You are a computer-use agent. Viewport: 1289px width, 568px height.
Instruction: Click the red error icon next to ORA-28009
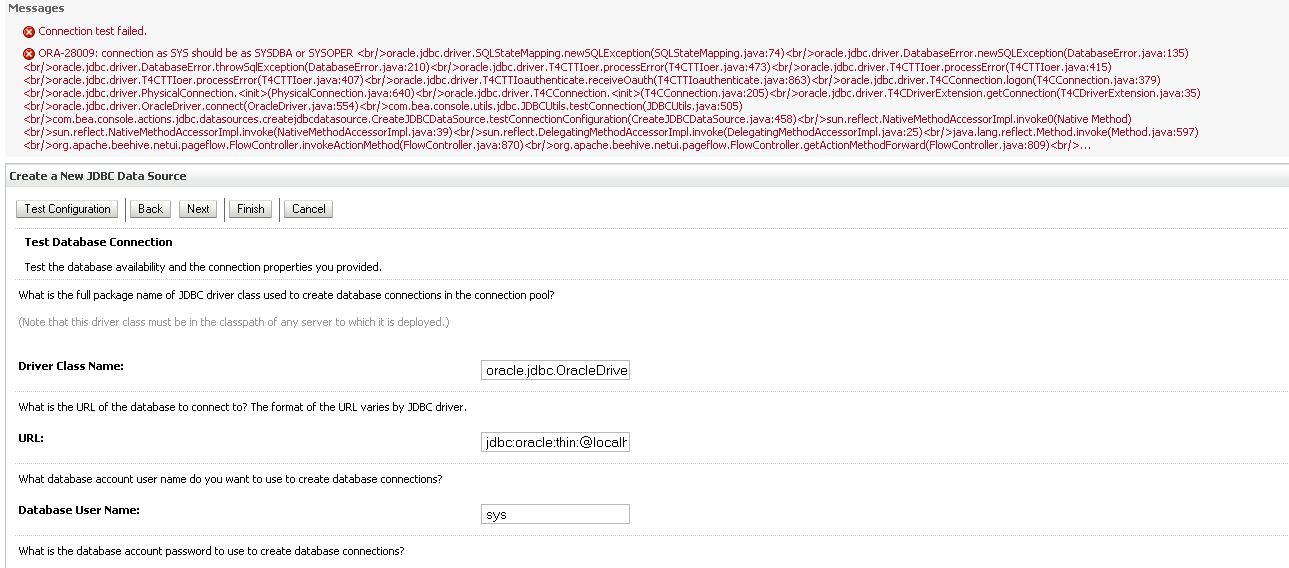click(29, 53)
